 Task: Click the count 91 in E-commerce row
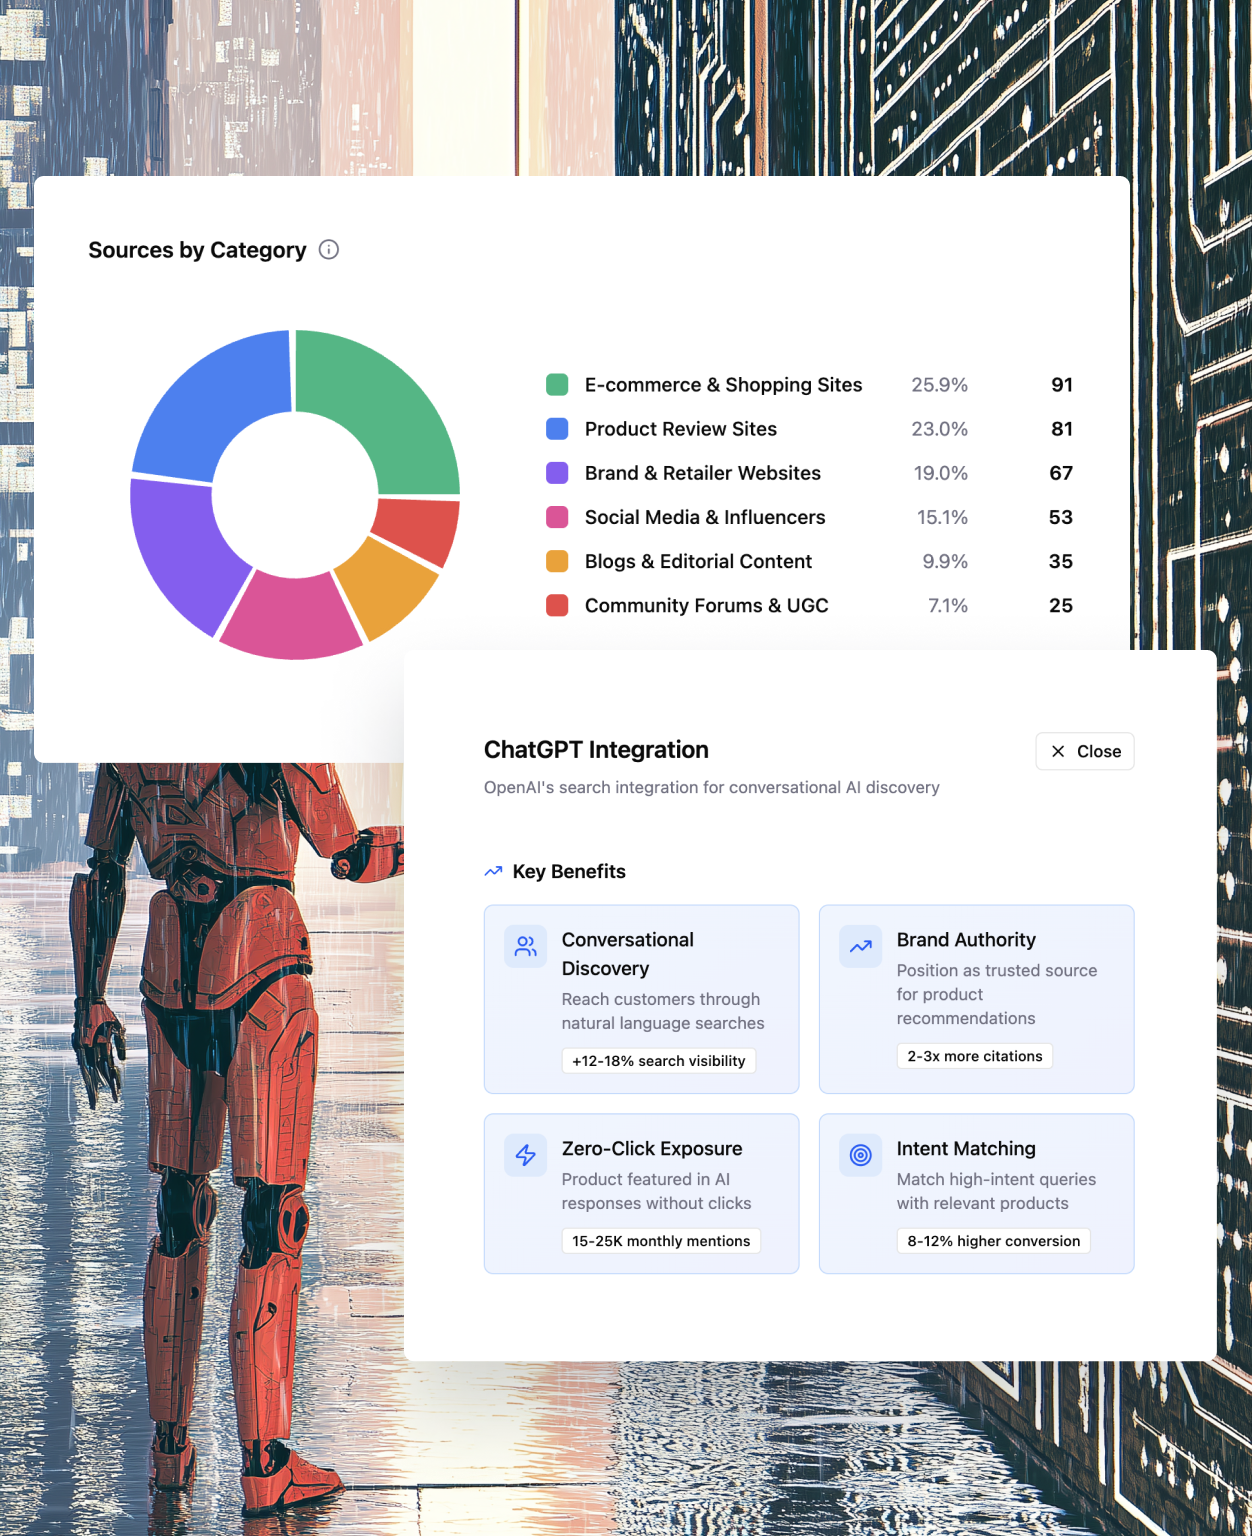[1062, 385]
